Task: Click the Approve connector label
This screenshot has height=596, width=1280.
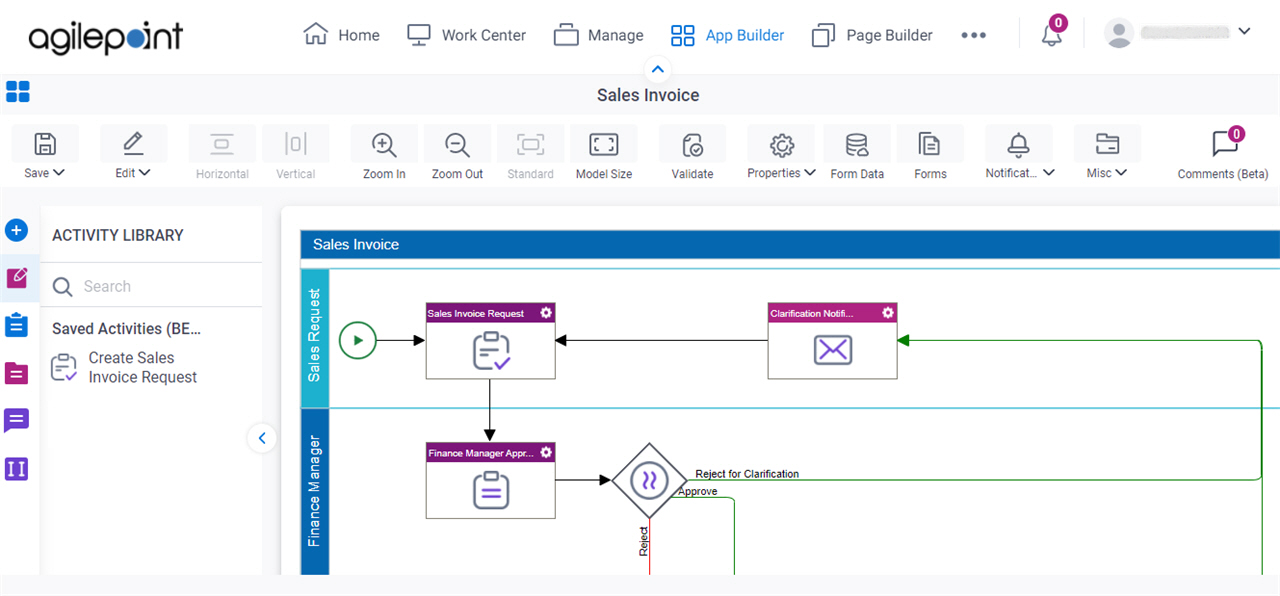Action: [697, 491]
